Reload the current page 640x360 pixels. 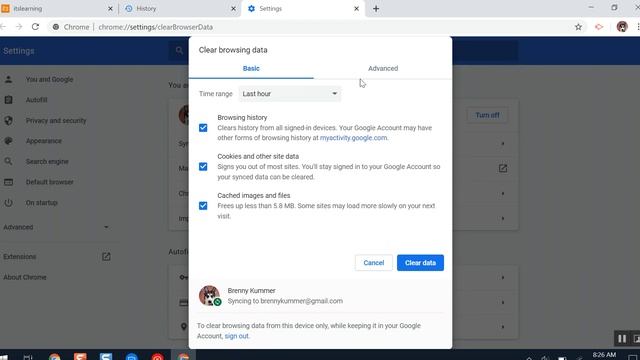pyautogui.click(x=36, y=27)
